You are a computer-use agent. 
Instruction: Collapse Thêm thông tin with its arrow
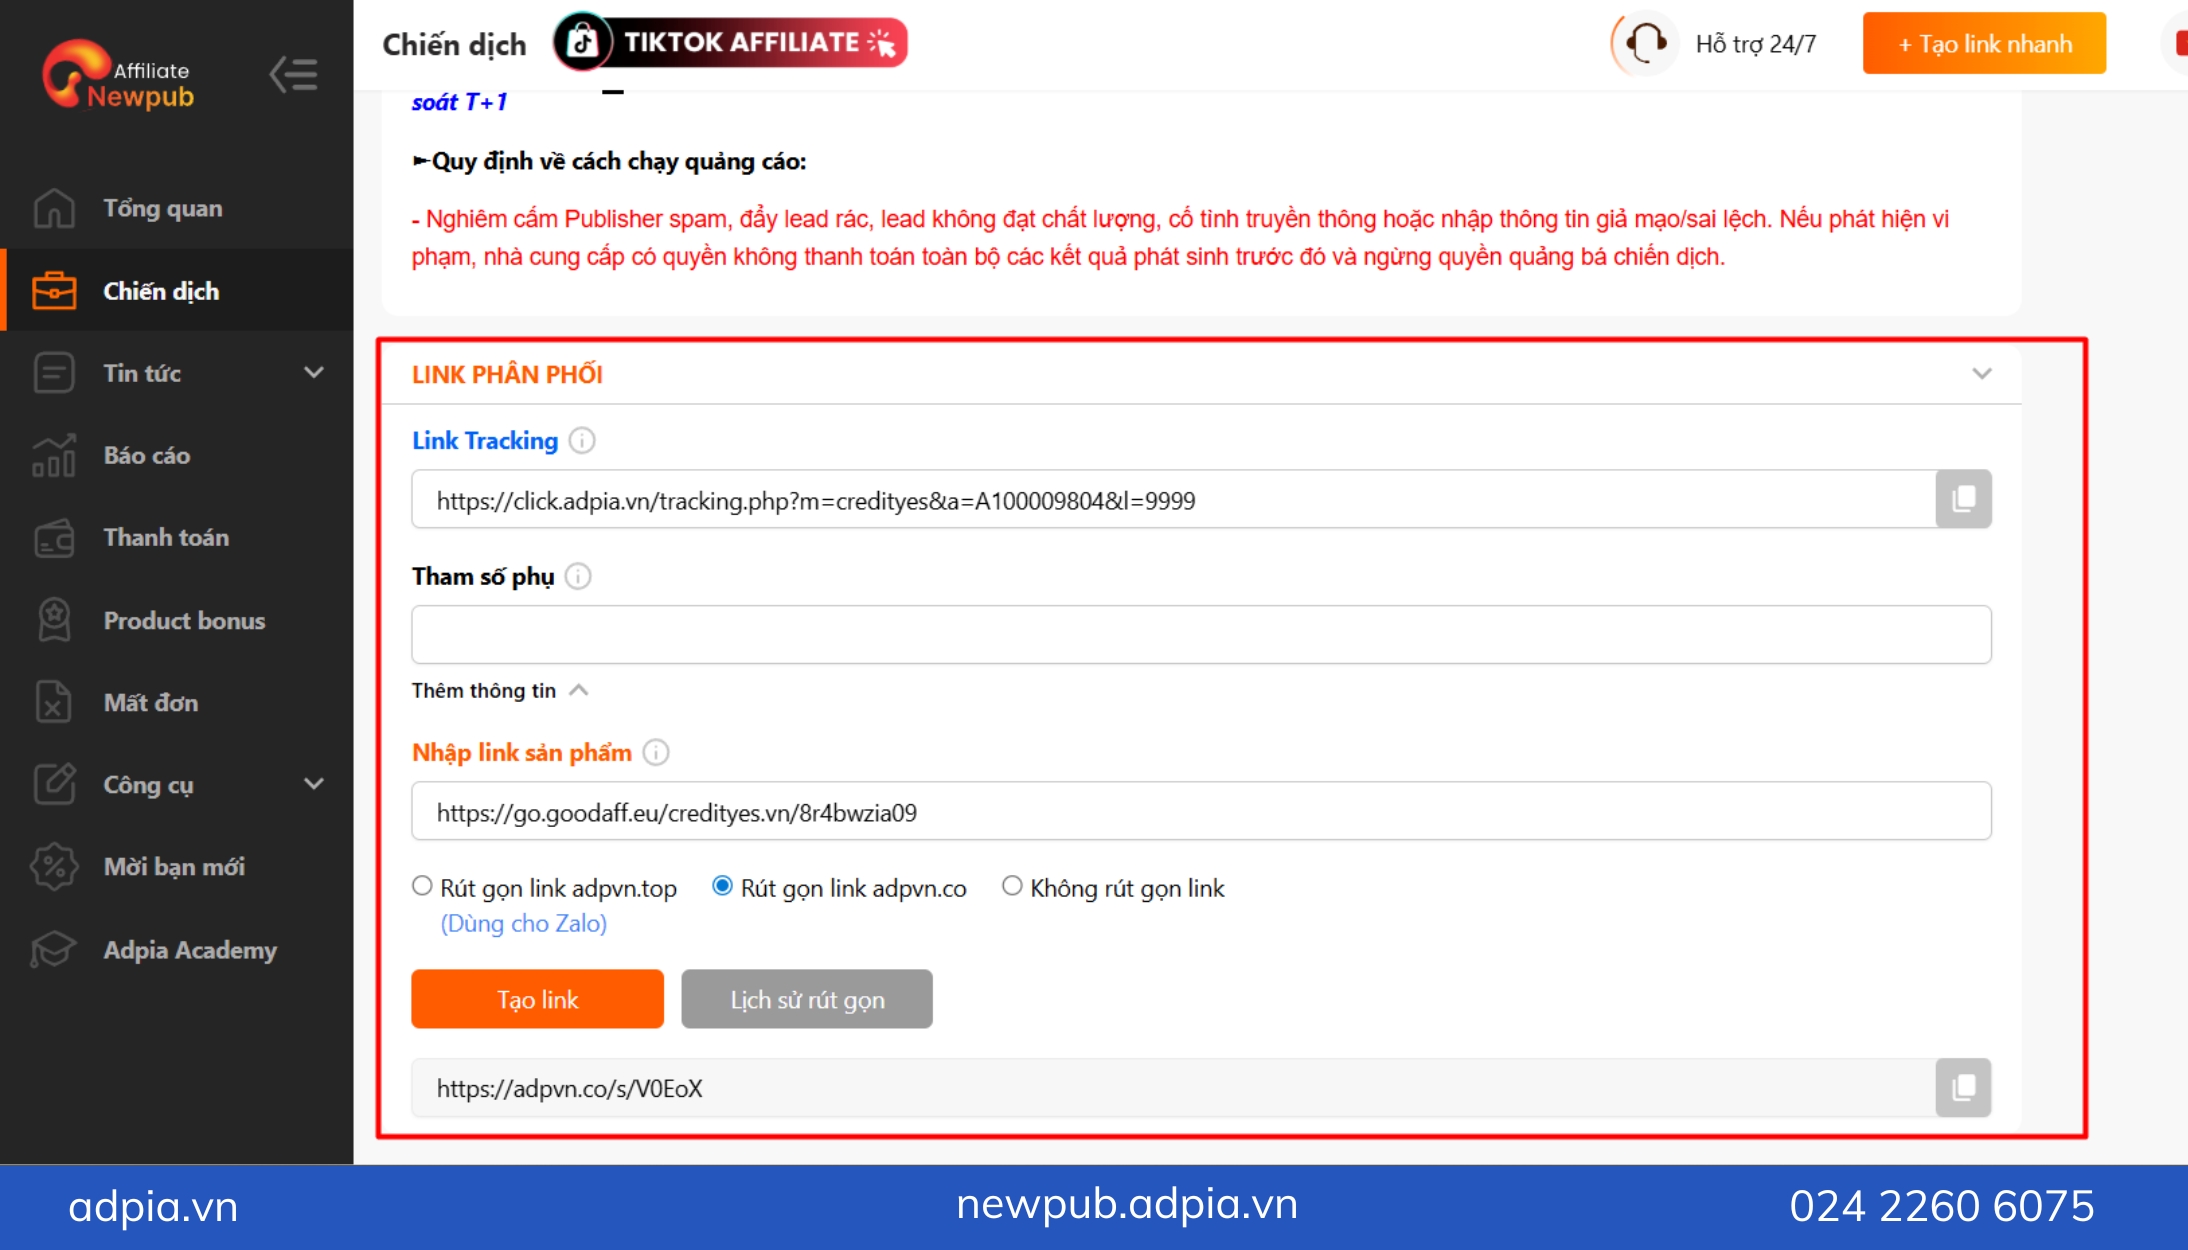pyautogui.click(x=578, y=689)
